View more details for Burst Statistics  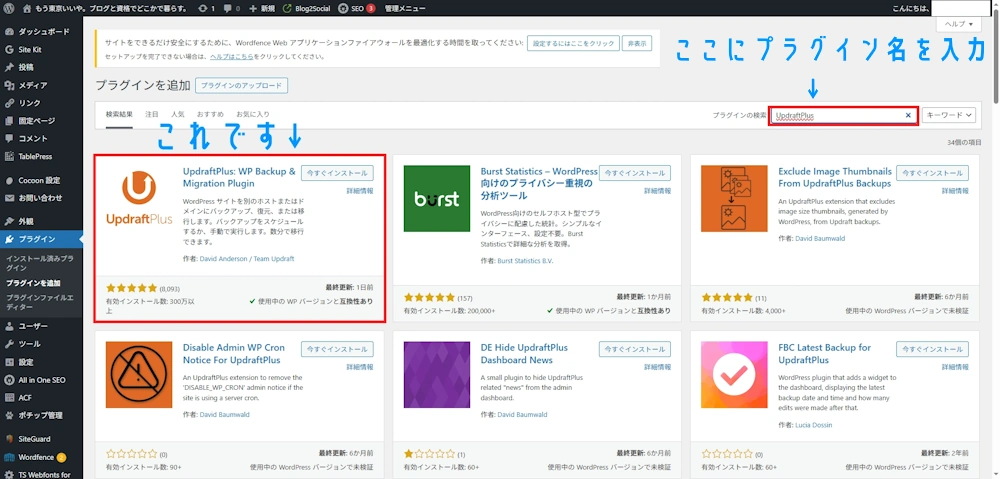(x=658, y=191)
